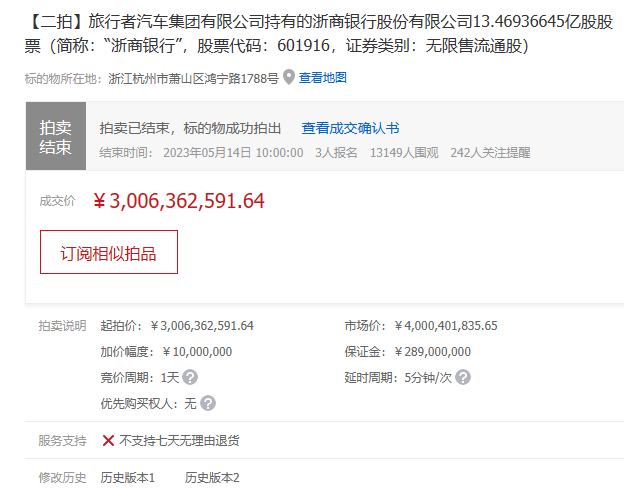Click the 服务支持 section label
Screen dimensions: 624x497
(x=62, y=440)
